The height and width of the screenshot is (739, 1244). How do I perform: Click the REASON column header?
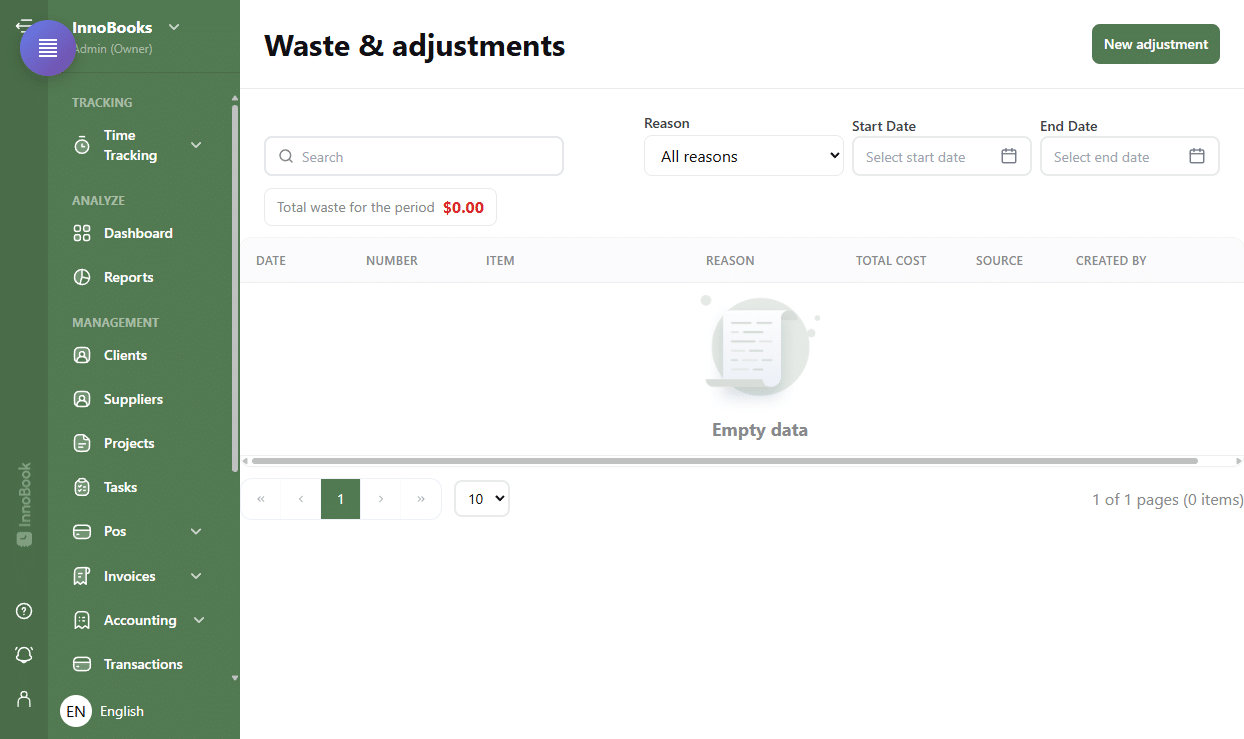(730, 260)
